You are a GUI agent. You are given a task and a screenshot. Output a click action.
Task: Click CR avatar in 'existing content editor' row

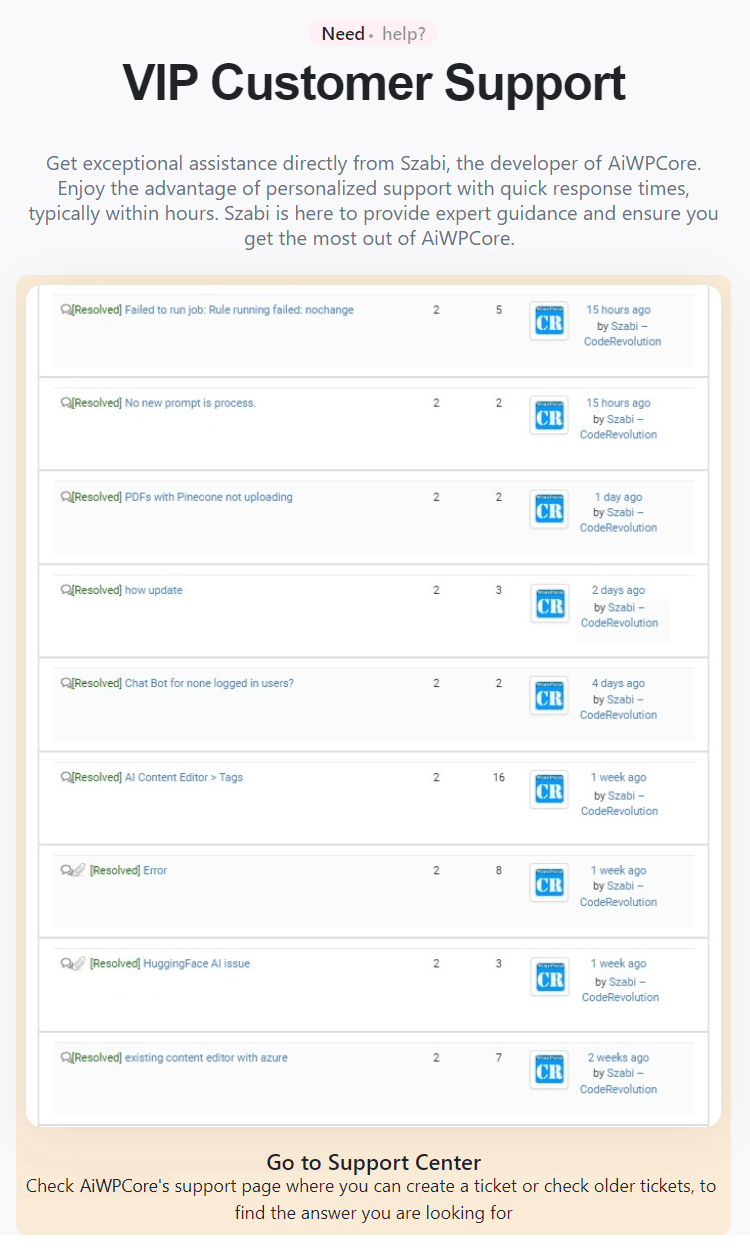[549, 1070]
